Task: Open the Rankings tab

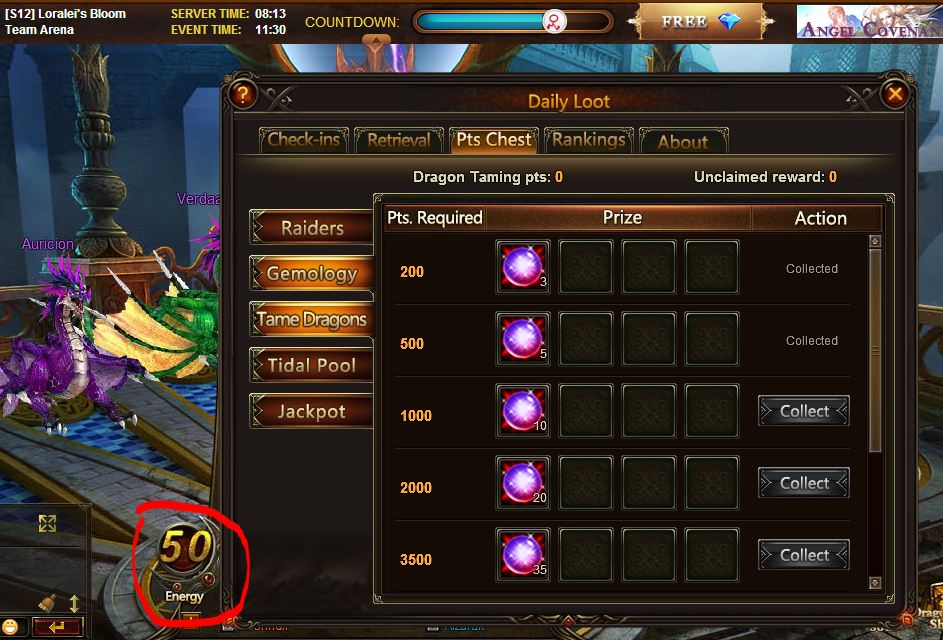Action: click(x=589, y=141)
